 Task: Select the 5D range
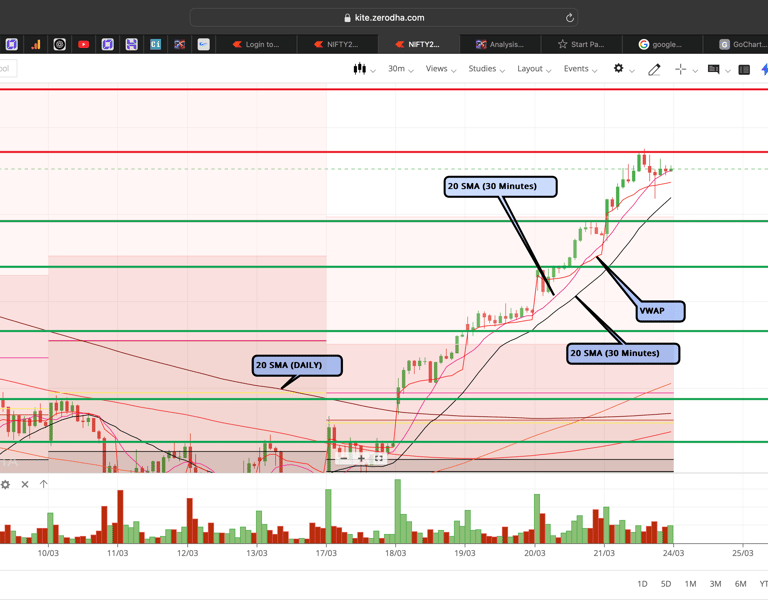click(x=666, y=584)
